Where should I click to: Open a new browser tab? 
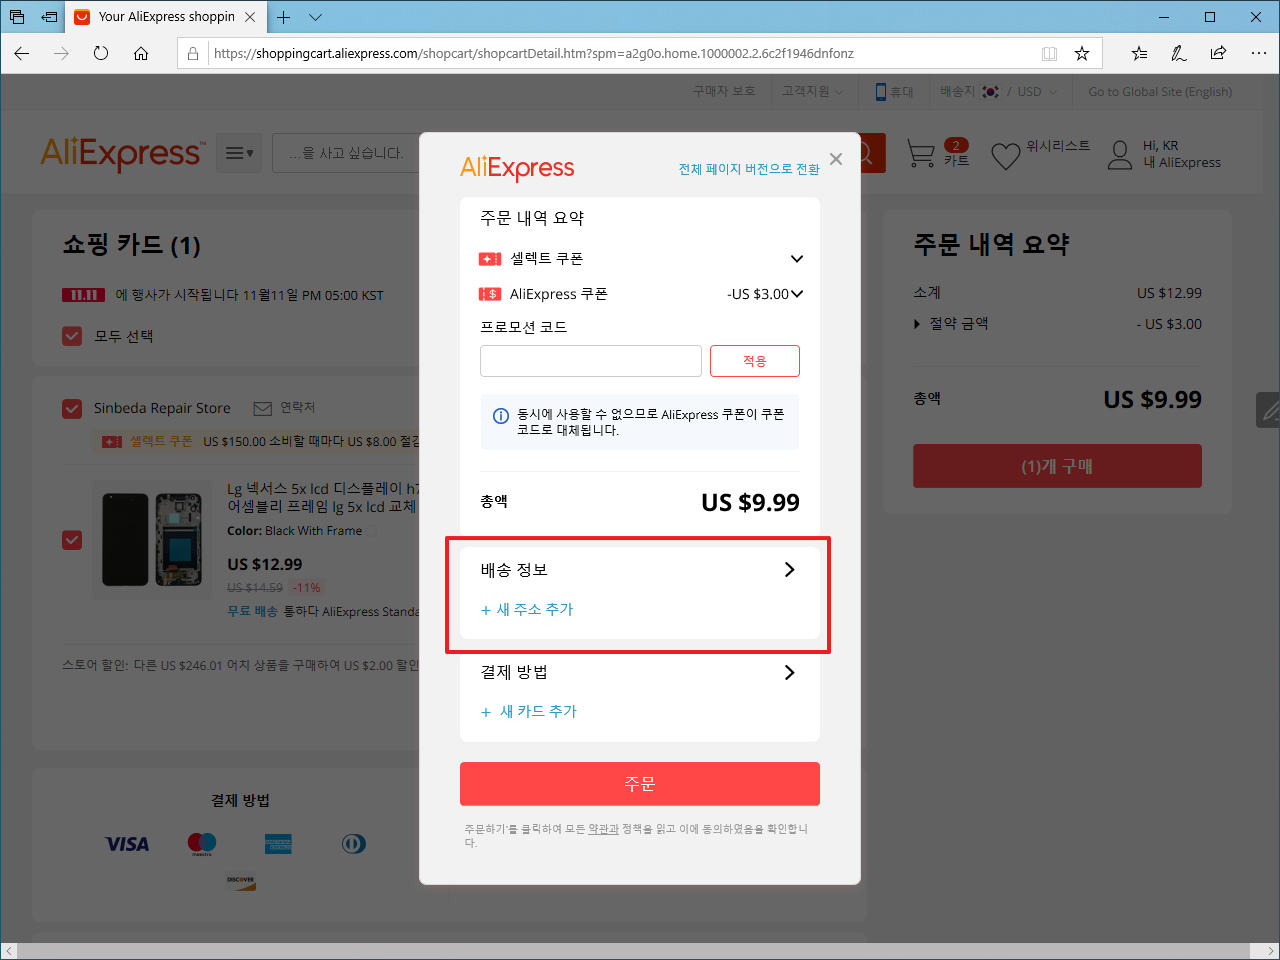pyautogui.click(x=284, y=17)
